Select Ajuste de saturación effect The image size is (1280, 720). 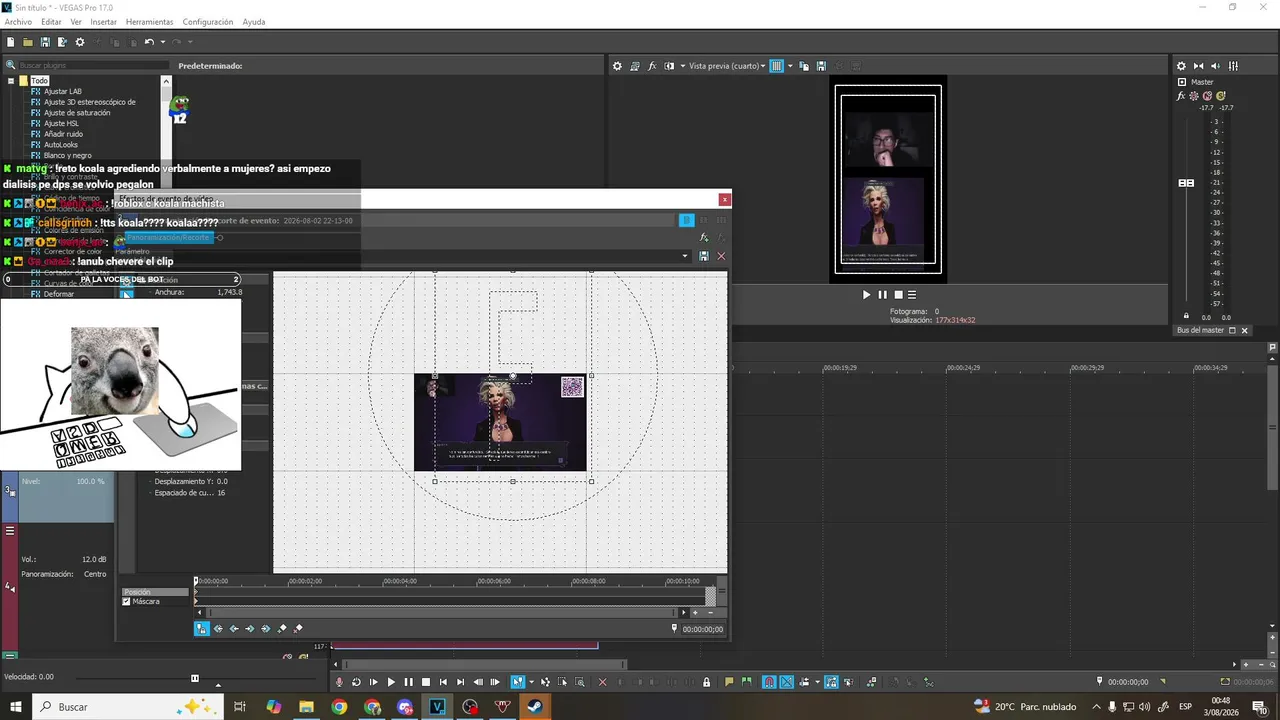pos(77,113)
